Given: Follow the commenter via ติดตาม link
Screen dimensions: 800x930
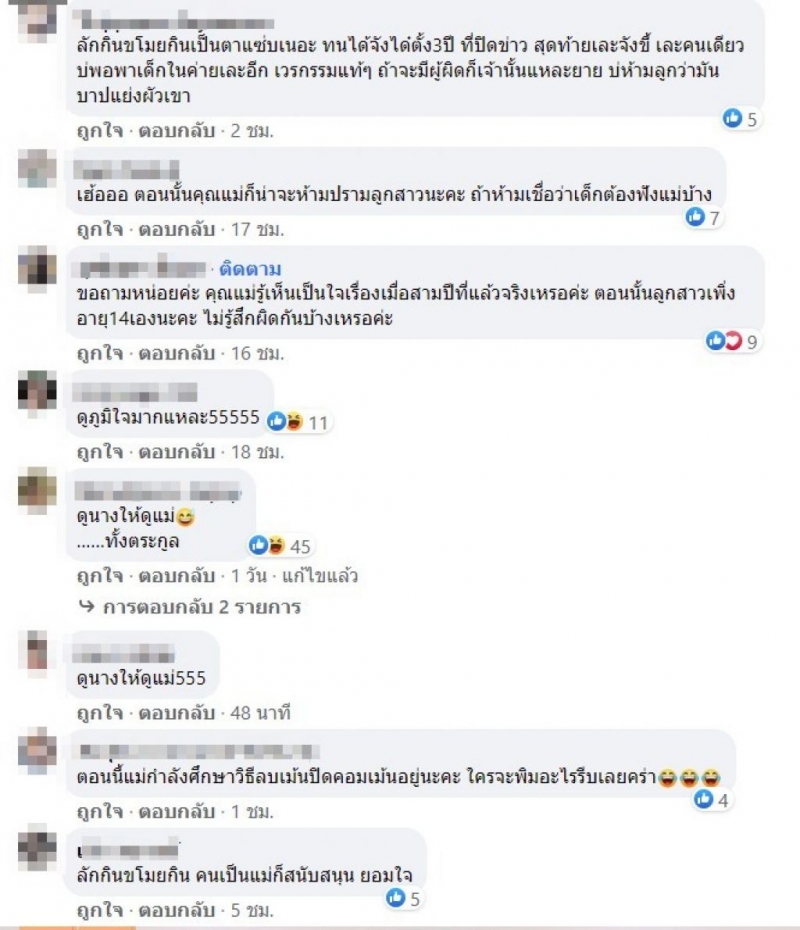Looking at the screenshot, I should pos(250,269).
